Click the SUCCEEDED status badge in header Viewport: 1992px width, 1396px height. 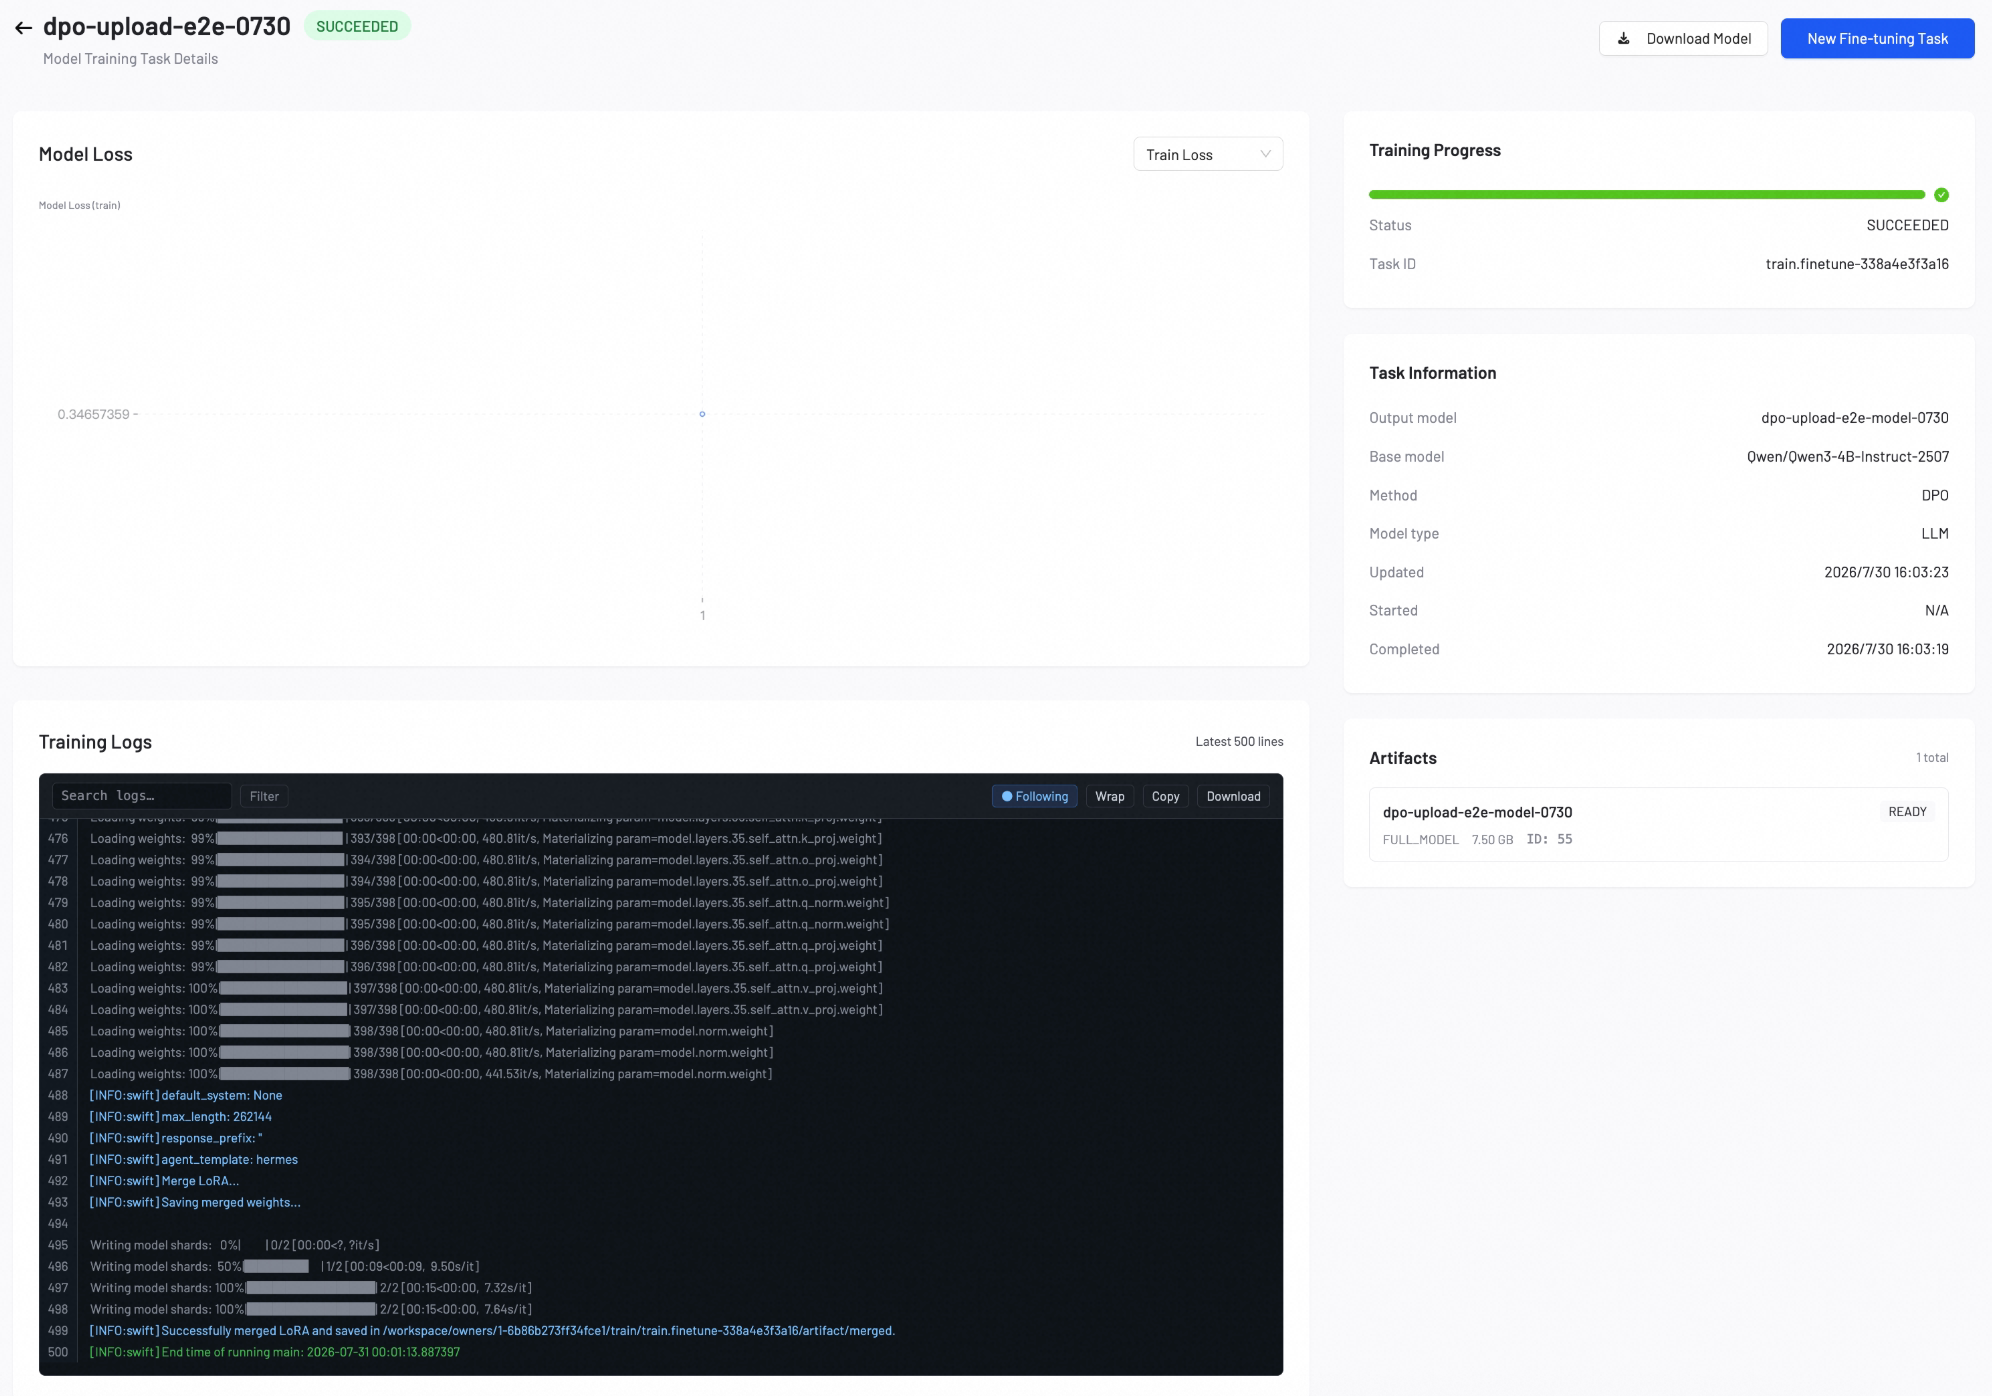(357, 27)
